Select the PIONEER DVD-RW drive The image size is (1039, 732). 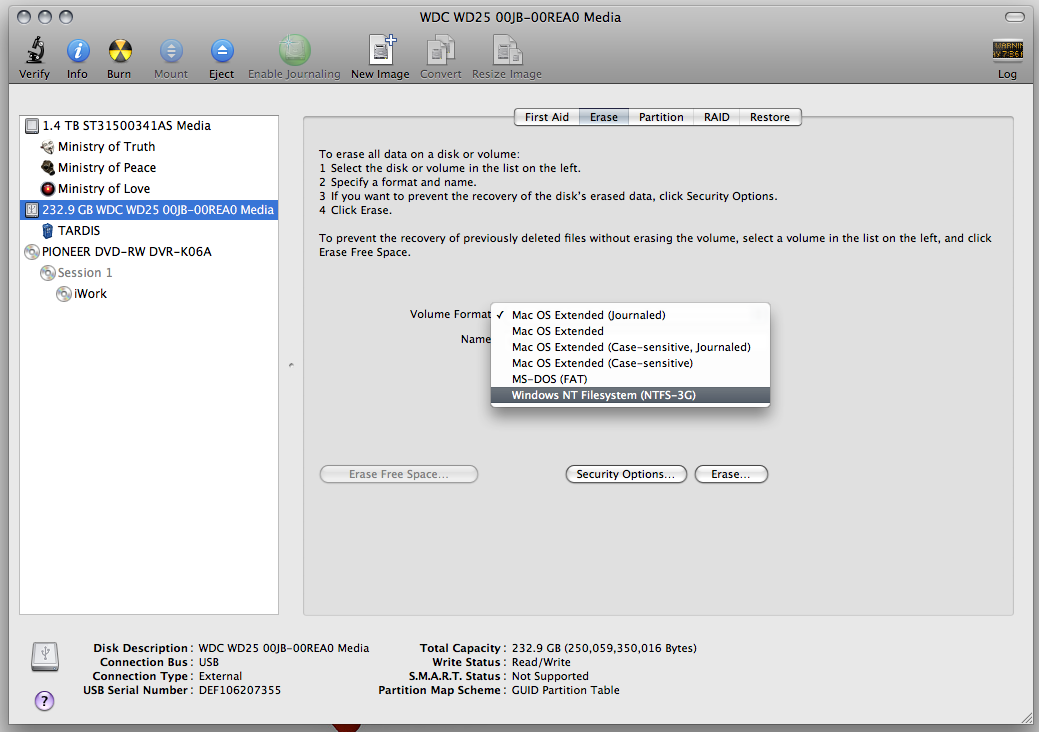[149, 252]
